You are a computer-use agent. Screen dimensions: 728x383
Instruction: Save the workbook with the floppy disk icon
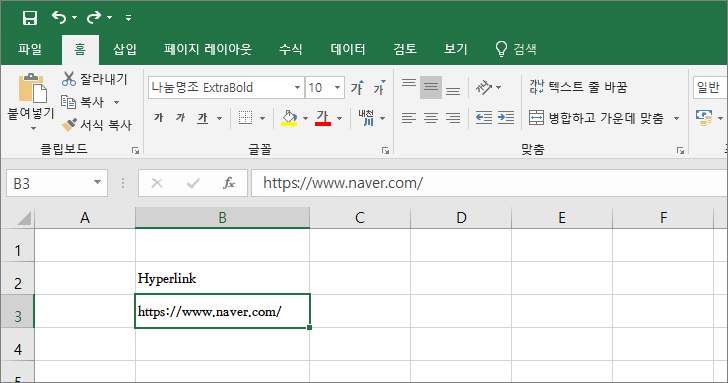coord(30,18)
